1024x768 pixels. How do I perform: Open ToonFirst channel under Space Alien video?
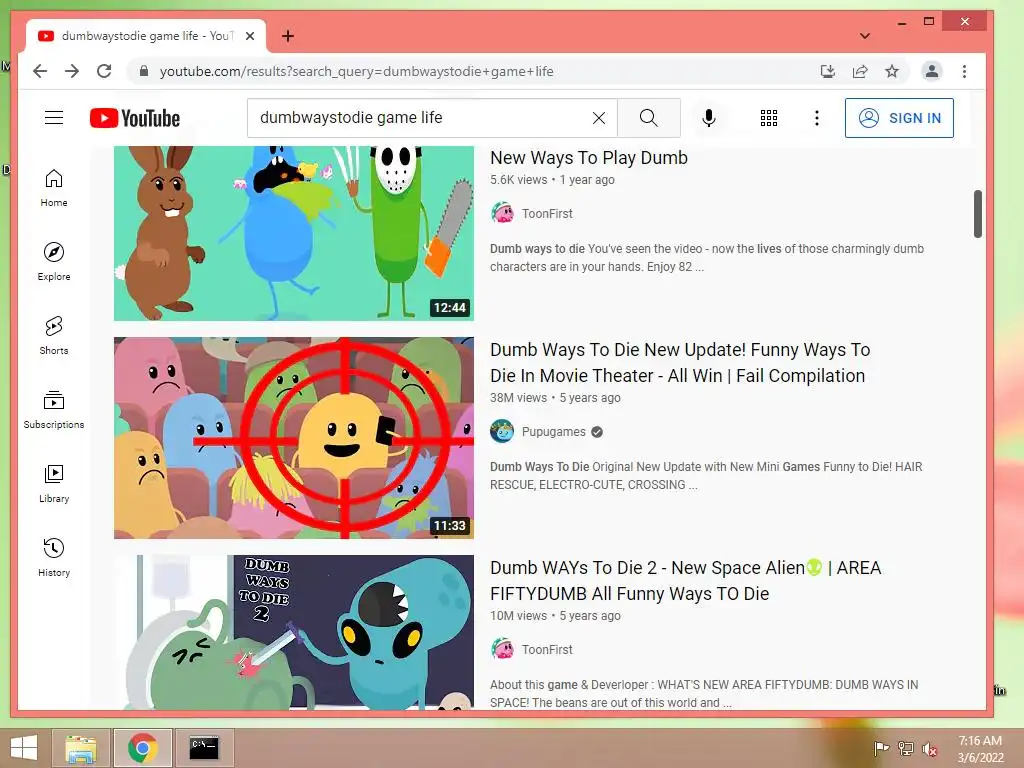click(x=547, y=650)
